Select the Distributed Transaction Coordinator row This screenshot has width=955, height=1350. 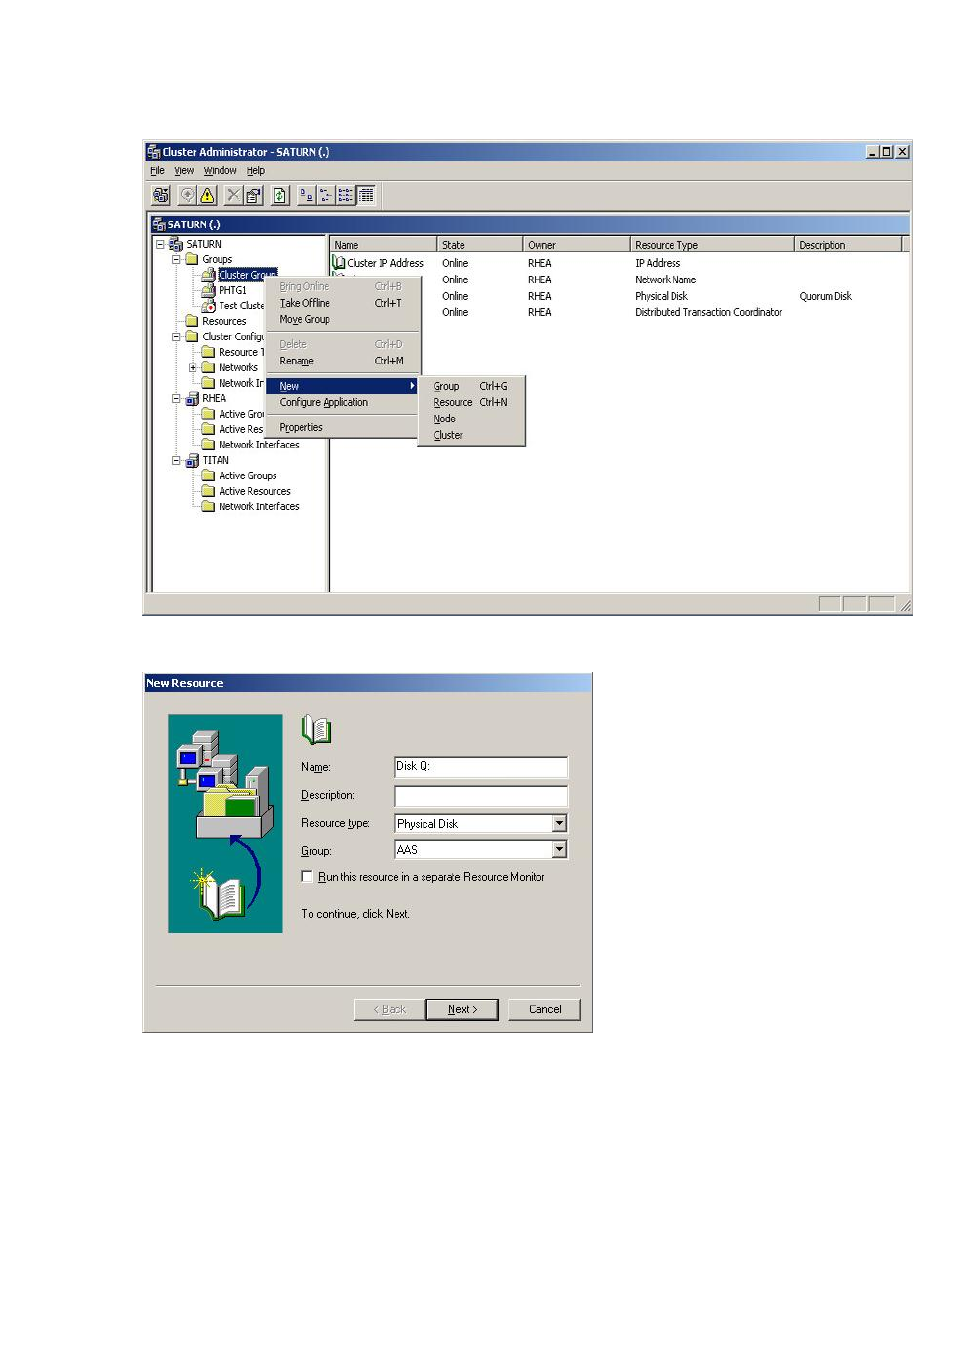click(x=708, y=312)
